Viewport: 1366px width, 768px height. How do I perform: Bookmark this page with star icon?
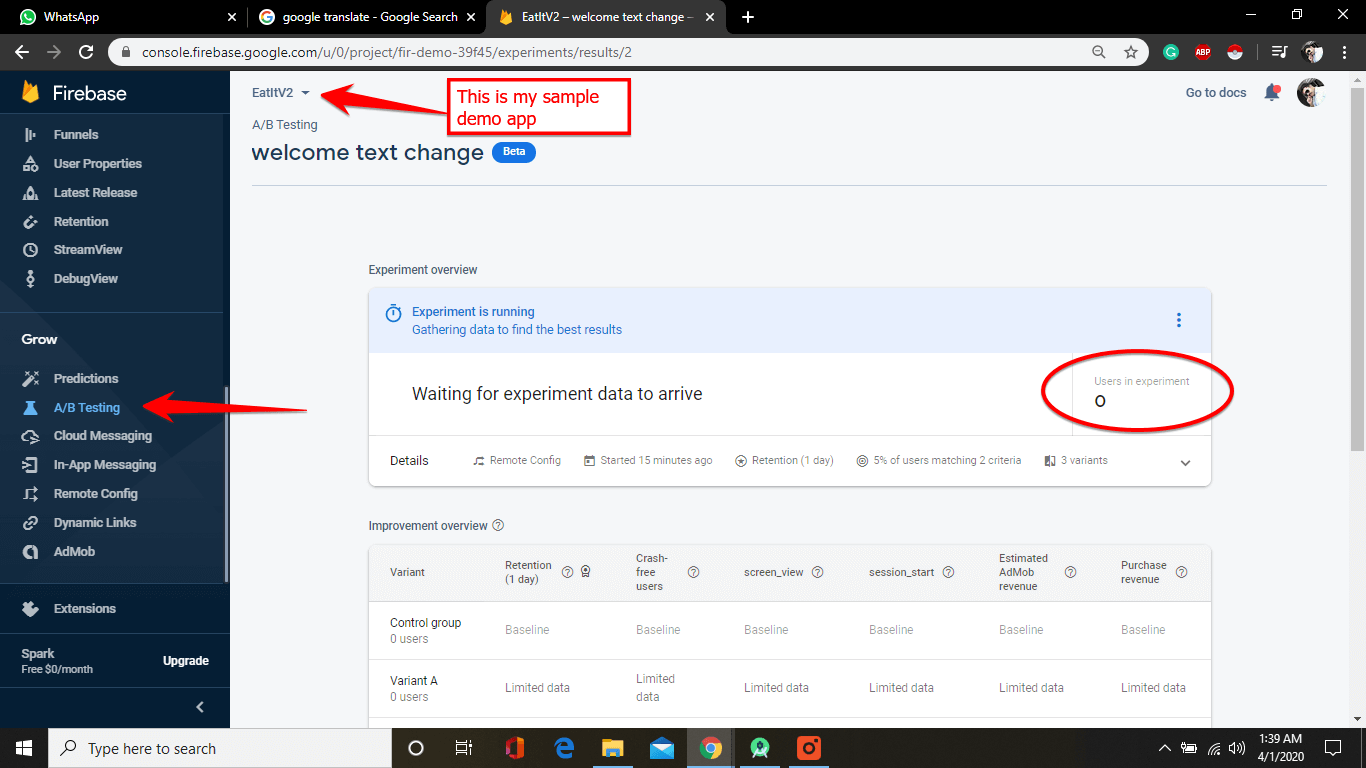1131,52
